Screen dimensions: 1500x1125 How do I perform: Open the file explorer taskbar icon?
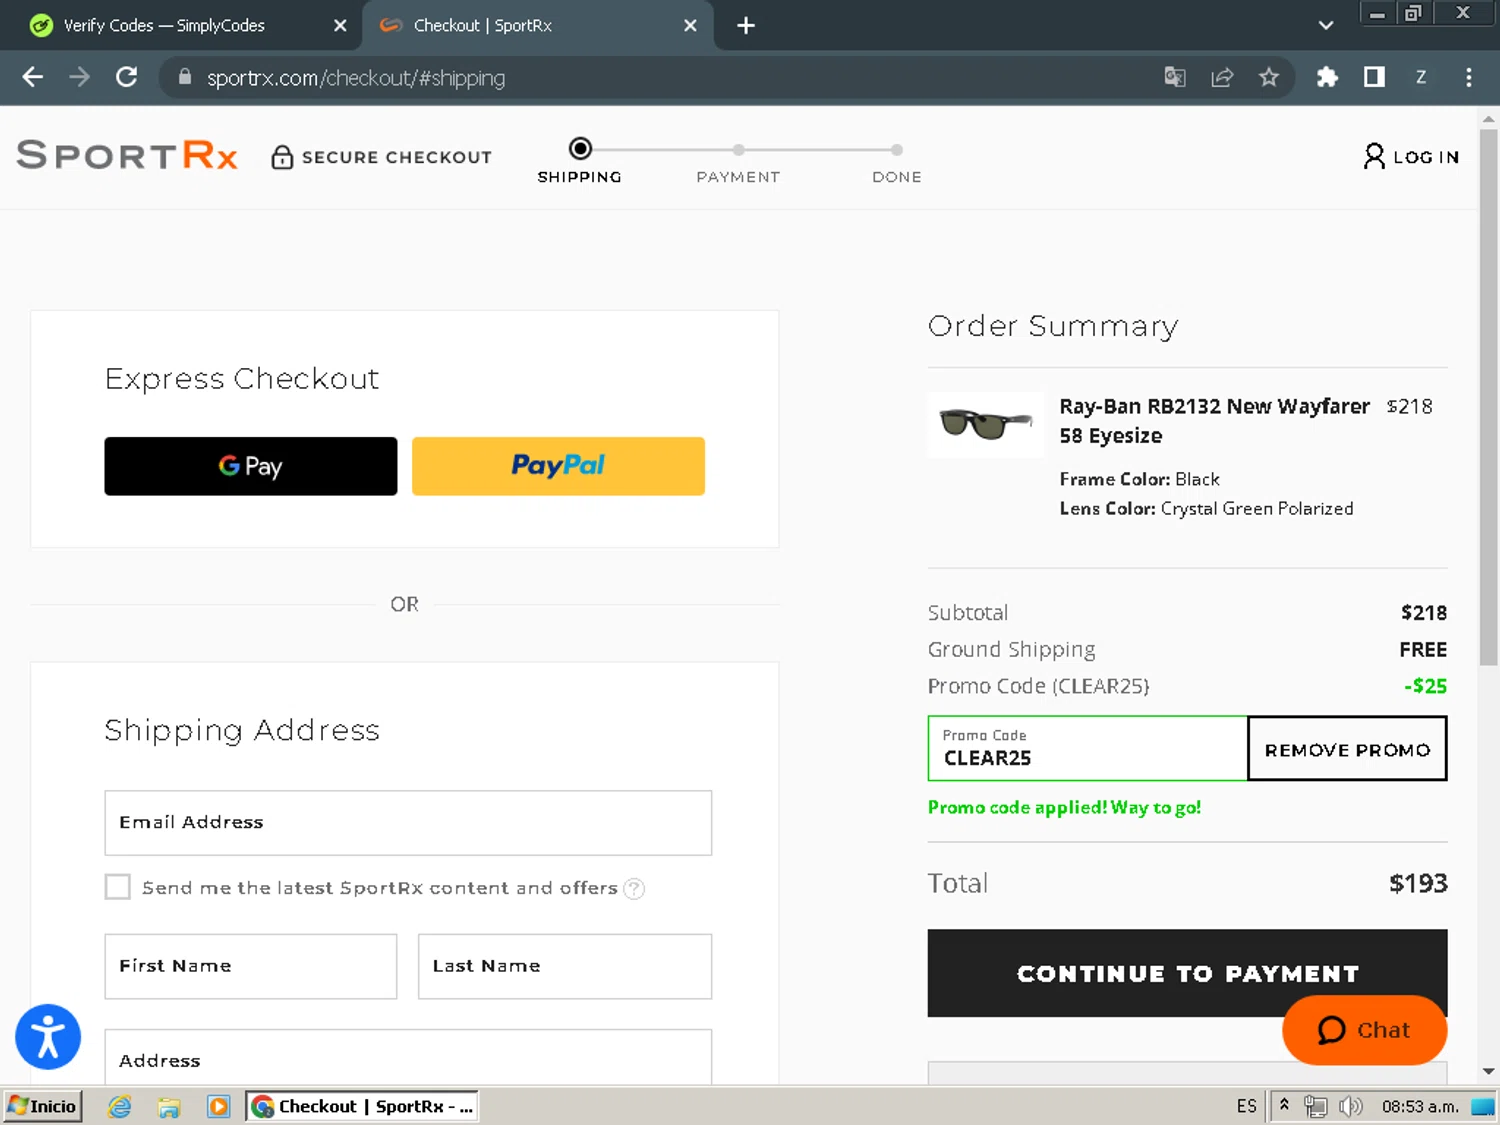(169, 1106)
